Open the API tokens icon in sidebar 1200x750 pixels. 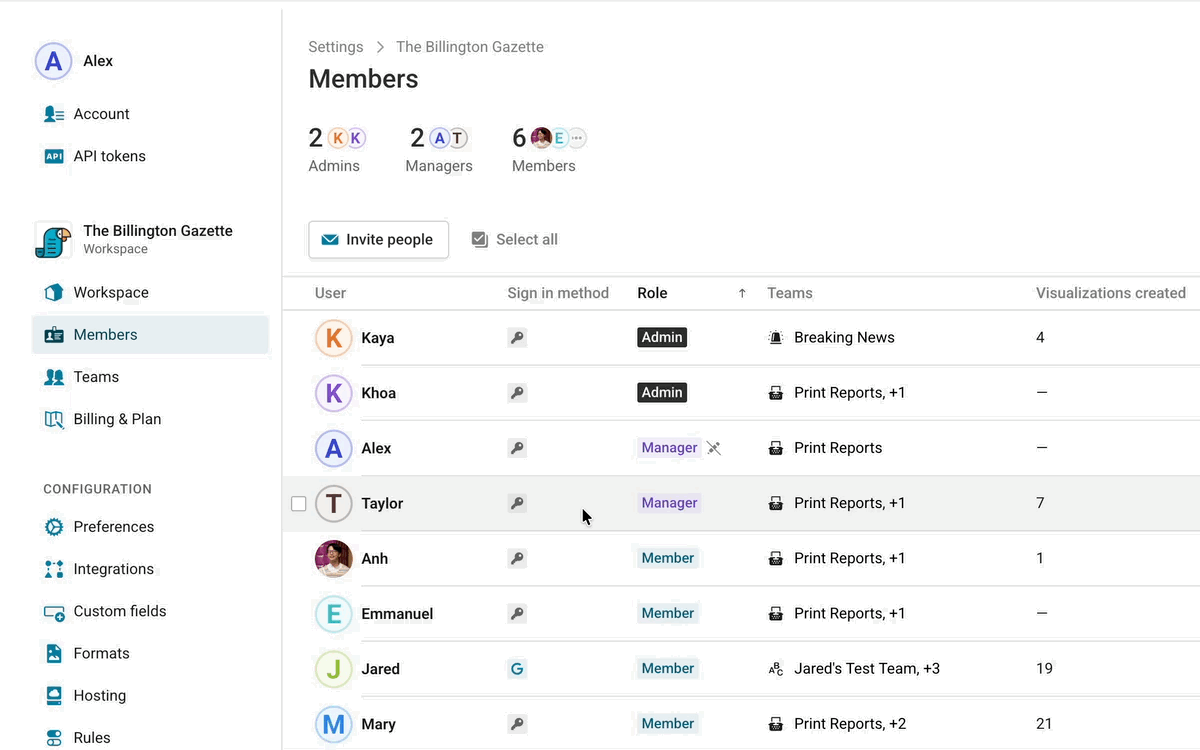coord(54,156)
